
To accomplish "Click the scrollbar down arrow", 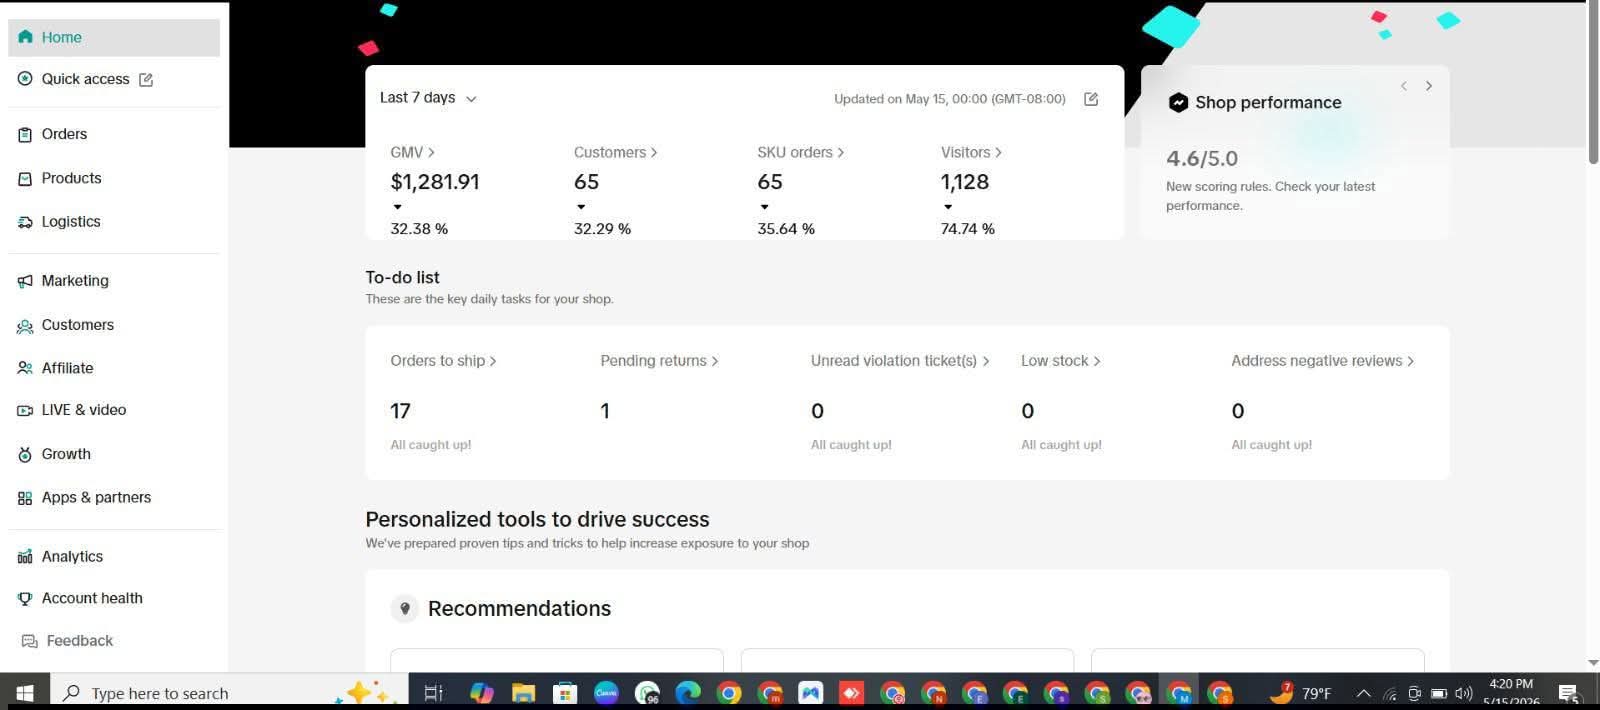I will (x=1593, y=663).
